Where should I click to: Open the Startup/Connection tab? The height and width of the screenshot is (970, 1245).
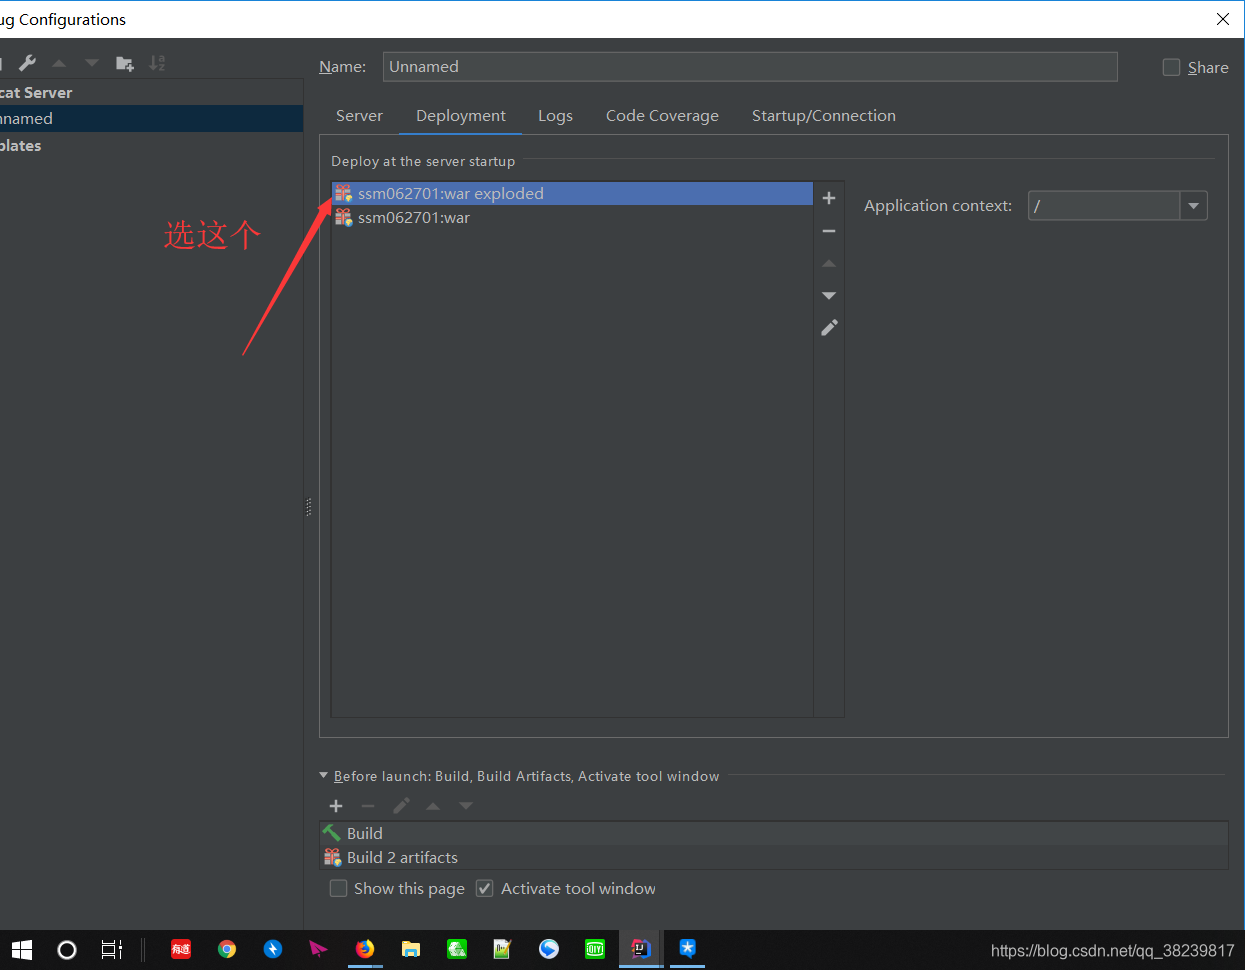coord(824,116)
